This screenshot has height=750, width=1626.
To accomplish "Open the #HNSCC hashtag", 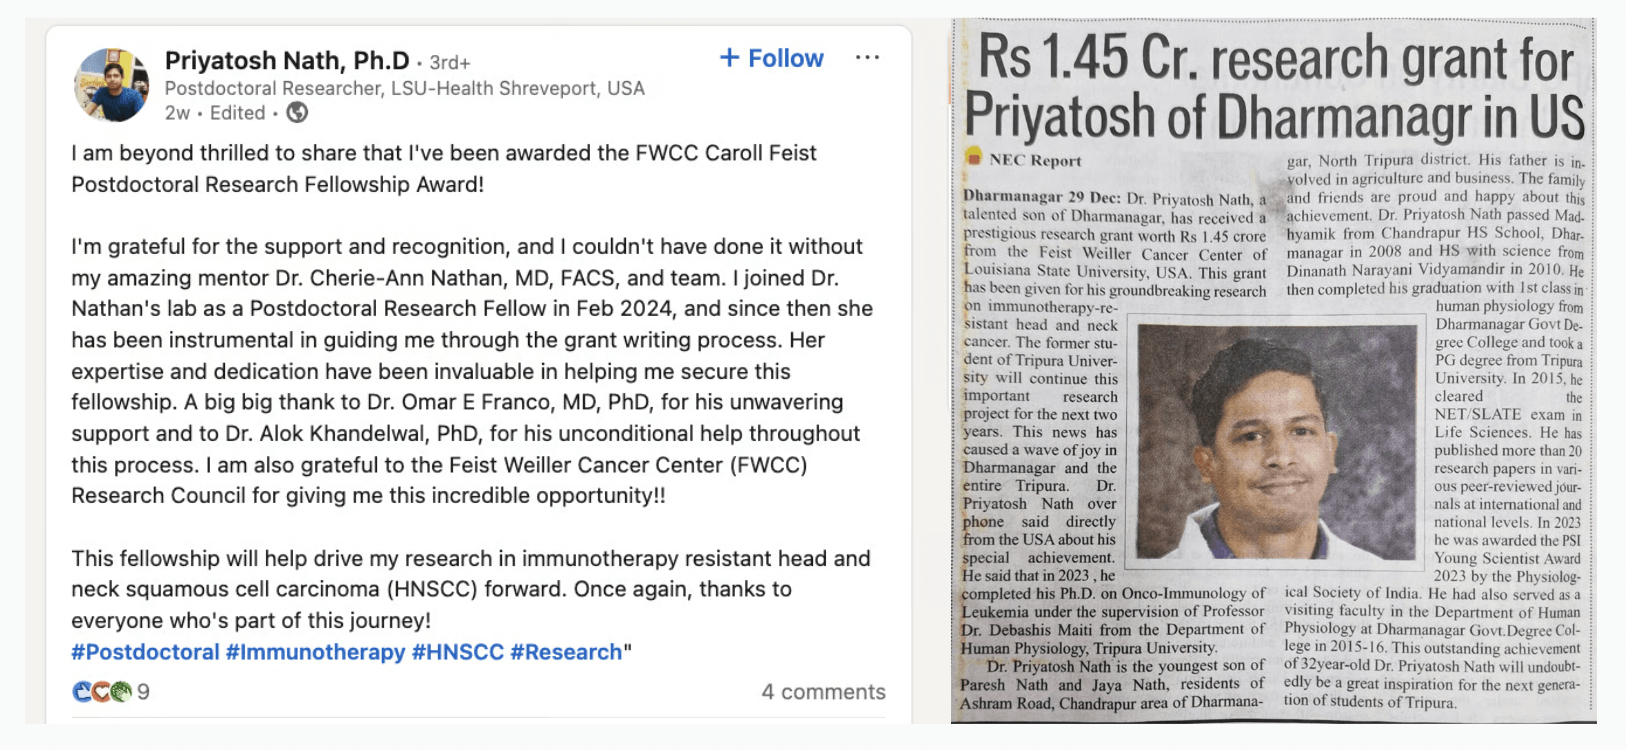I will pos(457,652).
